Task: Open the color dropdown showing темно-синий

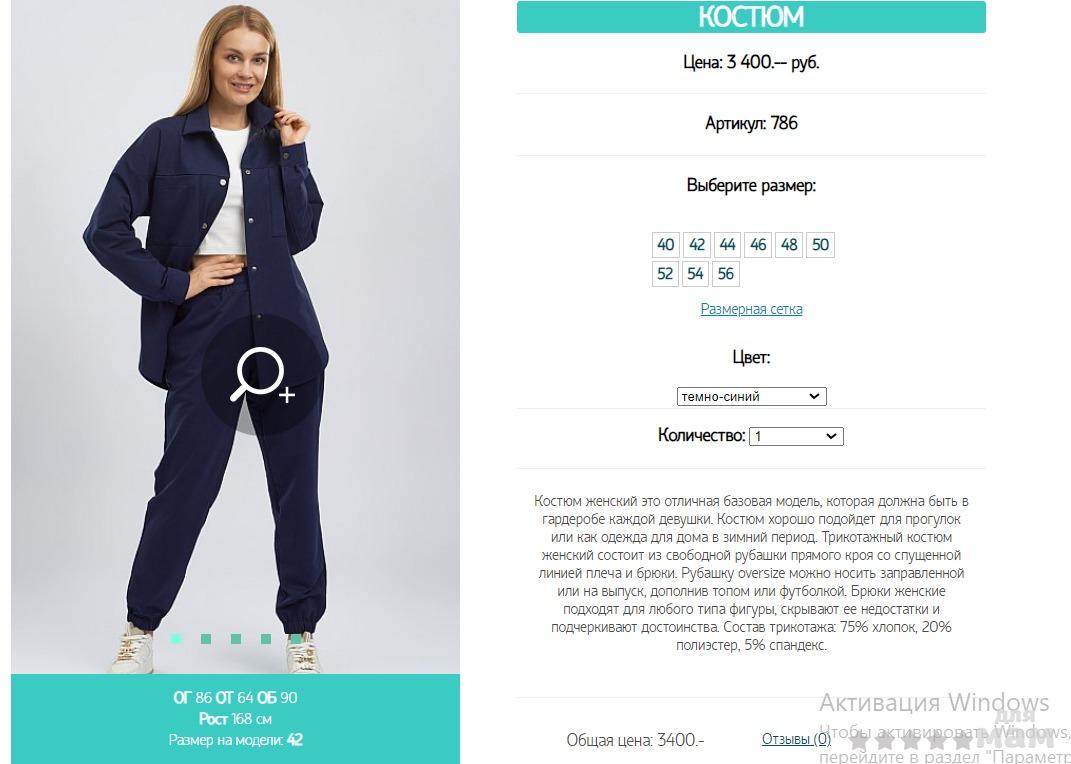Action: [751, 397]
